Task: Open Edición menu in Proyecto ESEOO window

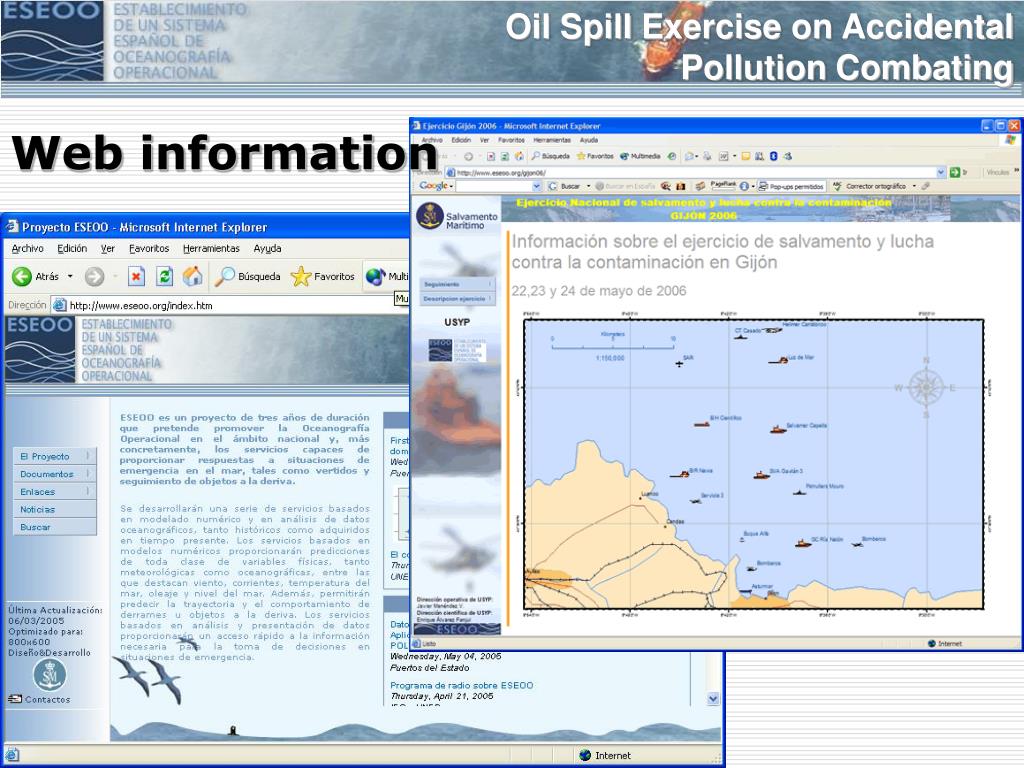Action: [x=72, y=249]
